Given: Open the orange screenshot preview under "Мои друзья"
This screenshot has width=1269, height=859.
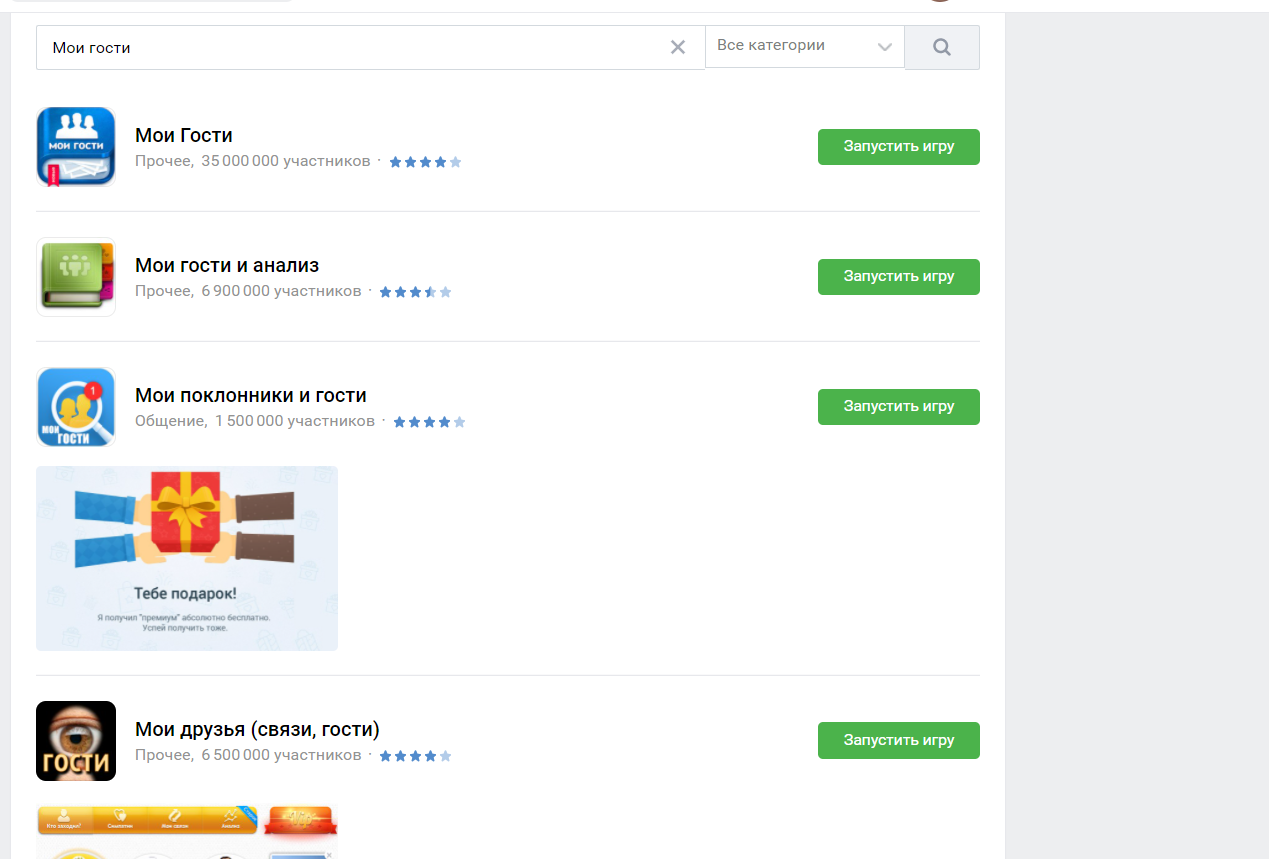Looking at the screenshot, I should point(187,832).
